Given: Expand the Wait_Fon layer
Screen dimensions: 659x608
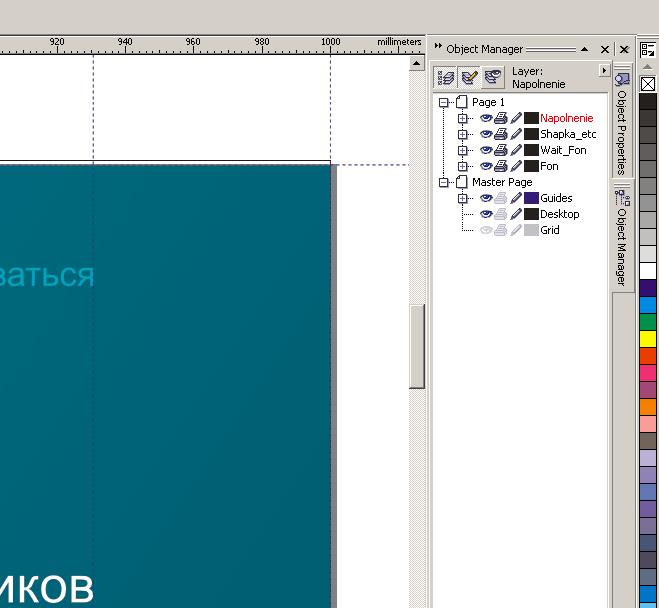Looking at the screenshot, I should pos(462,150).
